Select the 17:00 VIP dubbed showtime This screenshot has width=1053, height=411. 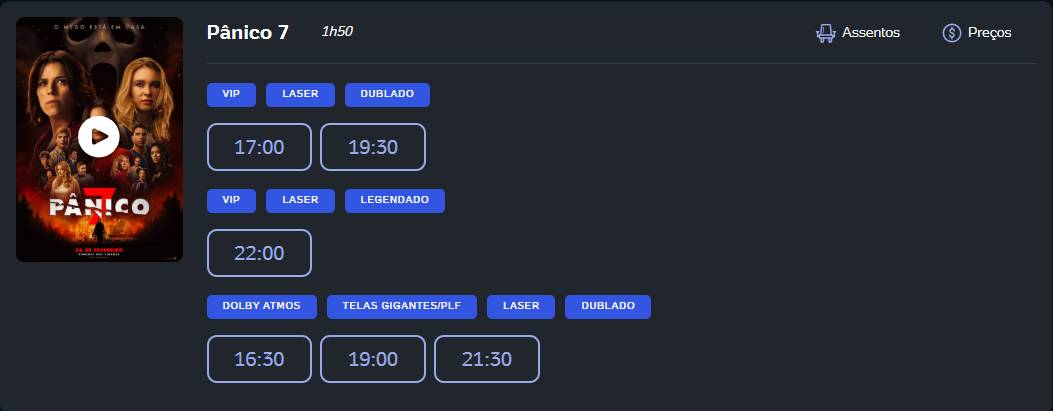(259, 147)
